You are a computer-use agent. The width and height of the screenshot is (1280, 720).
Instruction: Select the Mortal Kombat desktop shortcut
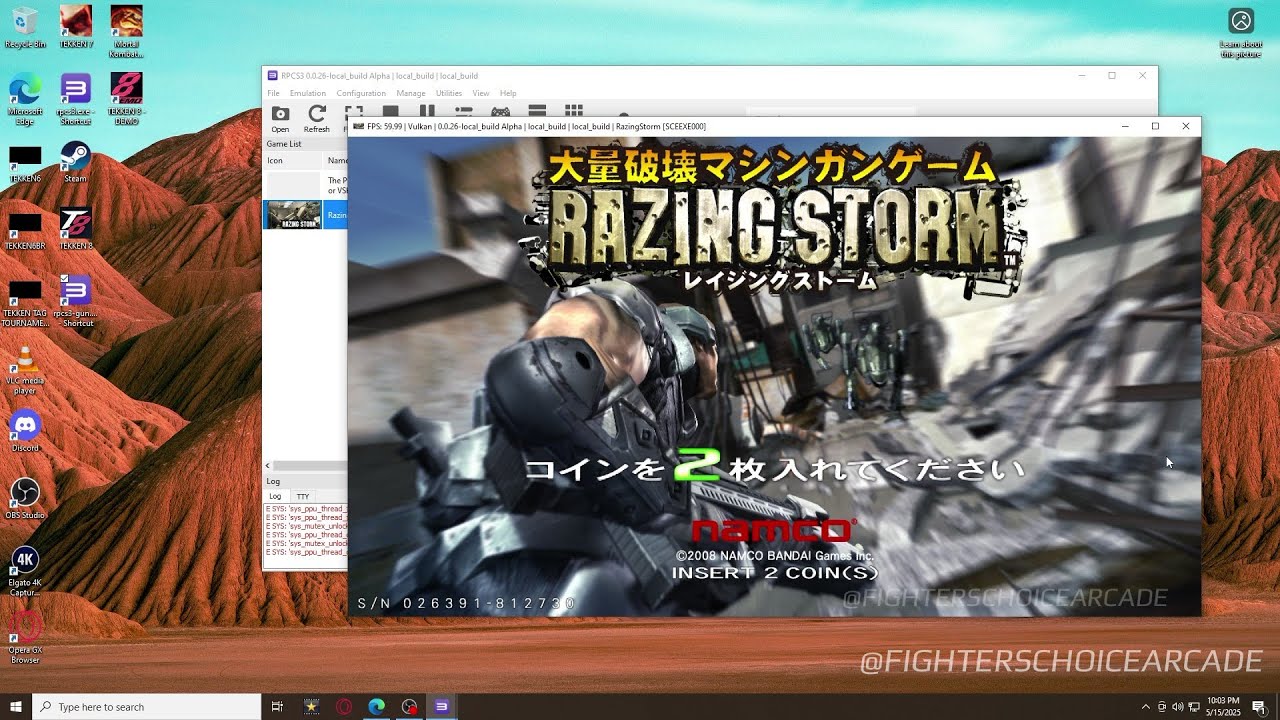[x=126, y=32]
